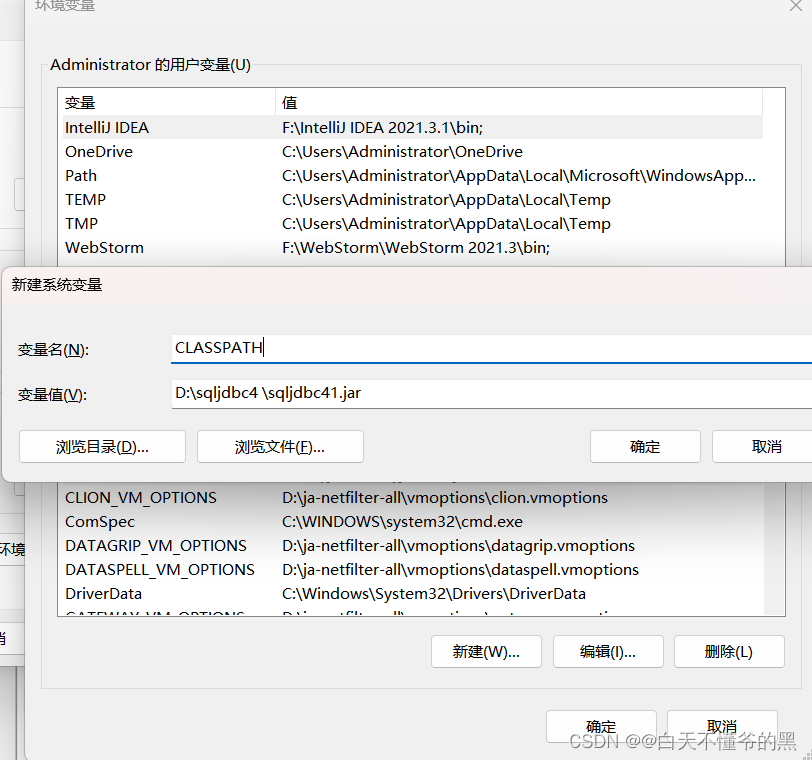The height and width of the screenshot is (760, 812).
Task: Click the value C:\WINDOWS\system32\cmd.exe
Action: coord(402,521)
